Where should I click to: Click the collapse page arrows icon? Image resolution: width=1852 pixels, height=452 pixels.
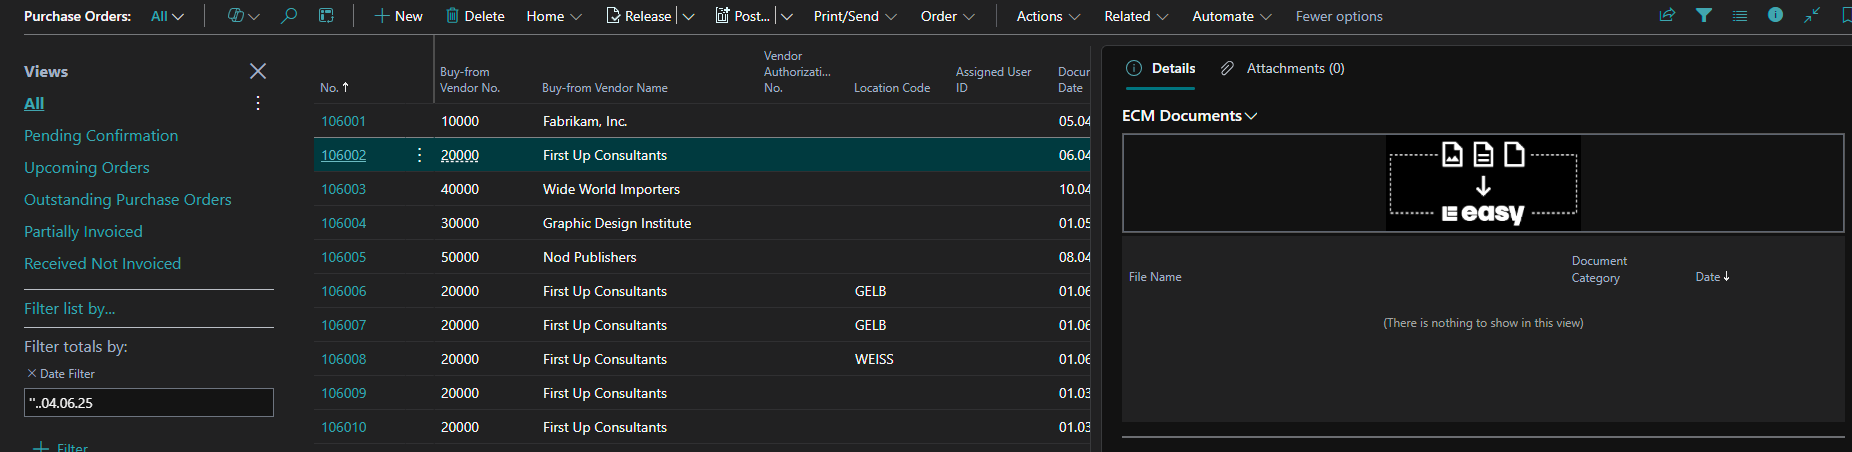click(x=1812, y=16)
